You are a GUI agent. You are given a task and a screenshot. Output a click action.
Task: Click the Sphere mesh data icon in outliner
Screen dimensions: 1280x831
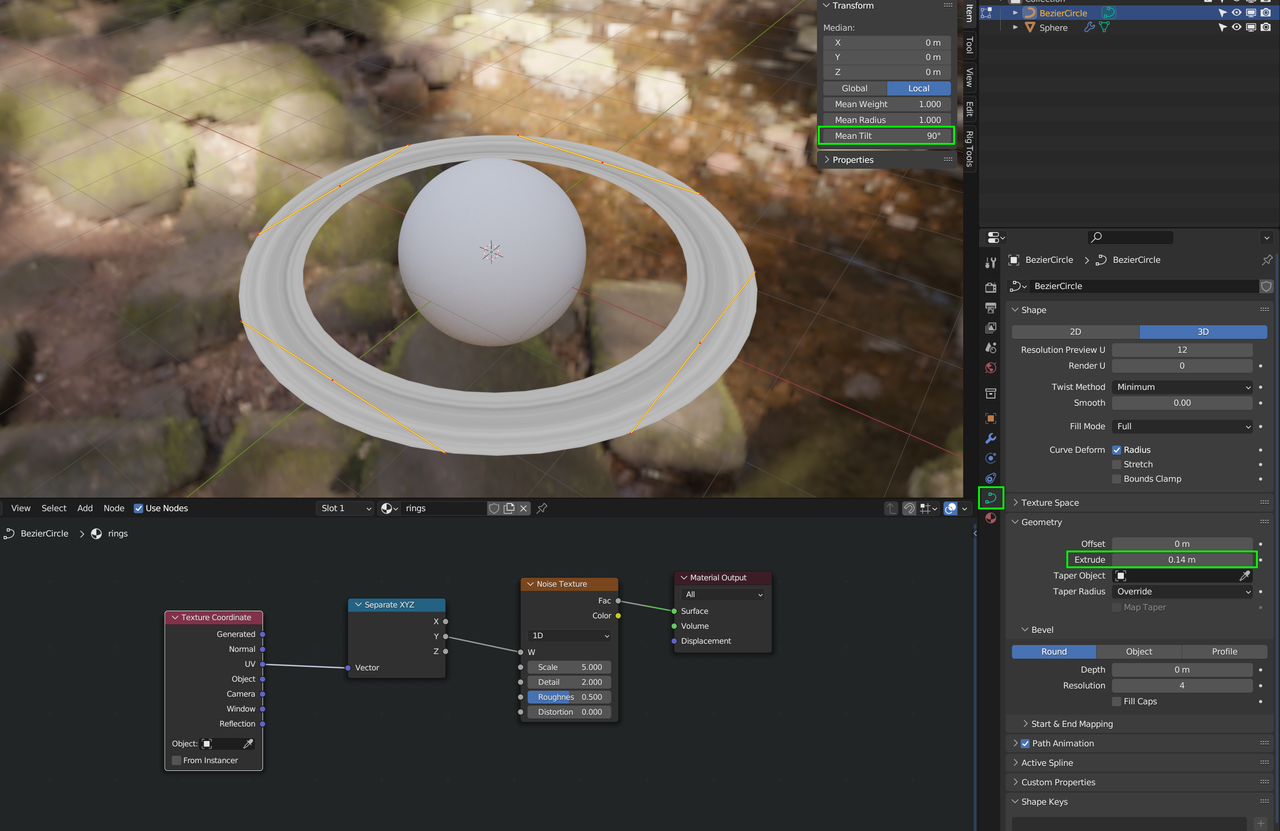(x=1105, y=28)
